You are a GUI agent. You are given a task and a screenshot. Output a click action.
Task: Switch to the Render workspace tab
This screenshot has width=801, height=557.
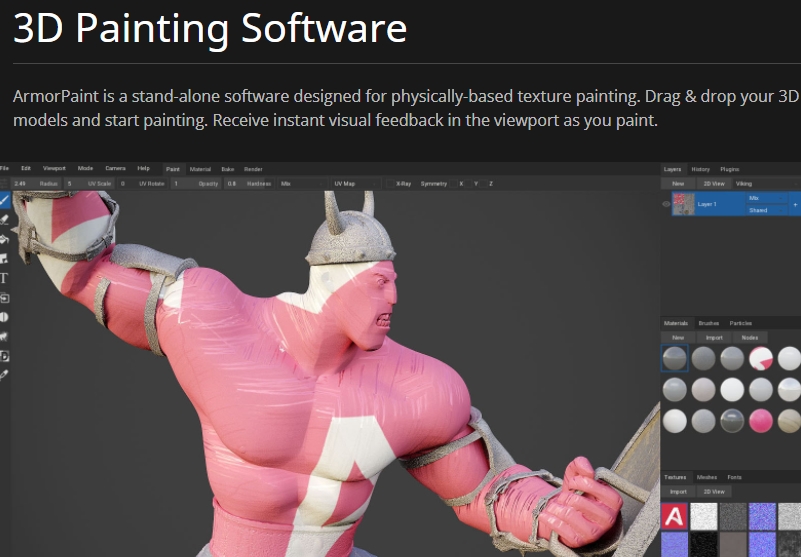pos(253,169)
